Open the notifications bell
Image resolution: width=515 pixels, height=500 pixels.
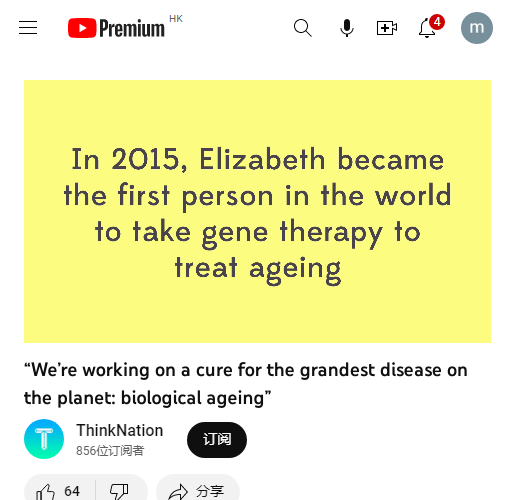(x=427, y=28)
